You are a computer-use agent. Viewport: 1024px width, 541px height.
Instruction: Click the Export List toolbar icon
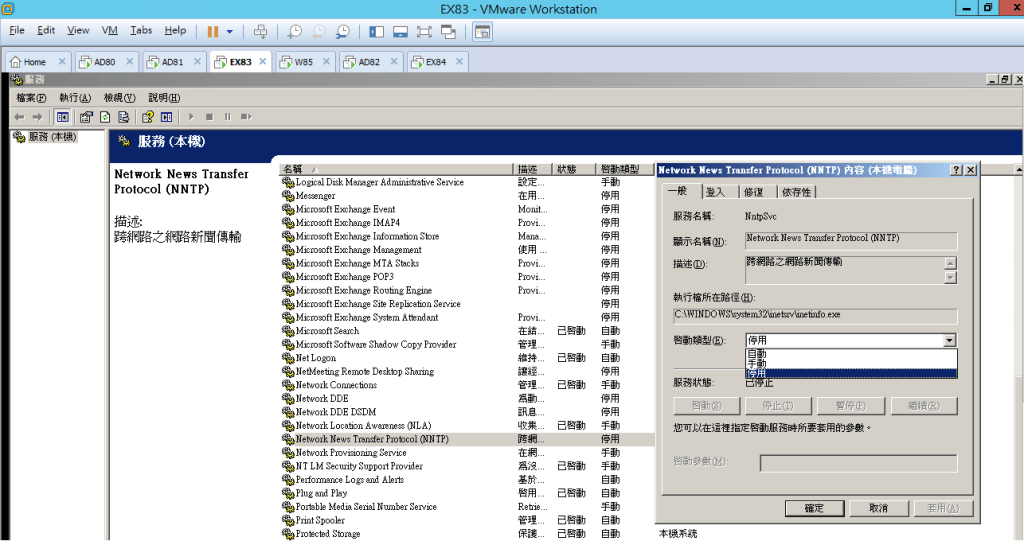pyautogui.click(x=123, y=116)
